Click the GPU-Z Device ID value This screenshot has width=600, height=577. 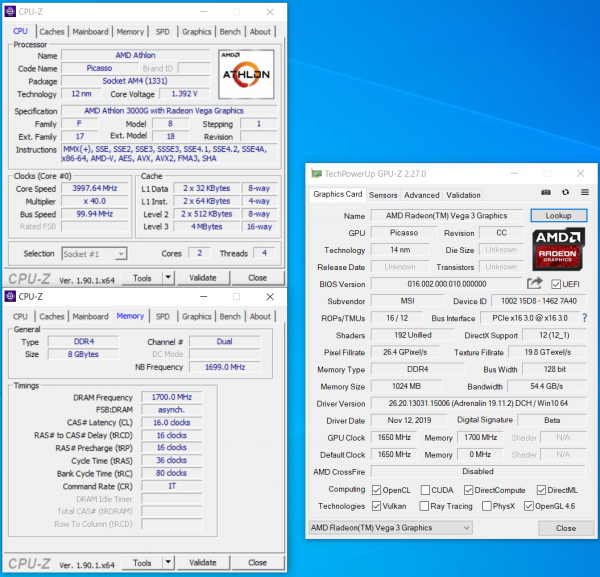pos(539,301)
